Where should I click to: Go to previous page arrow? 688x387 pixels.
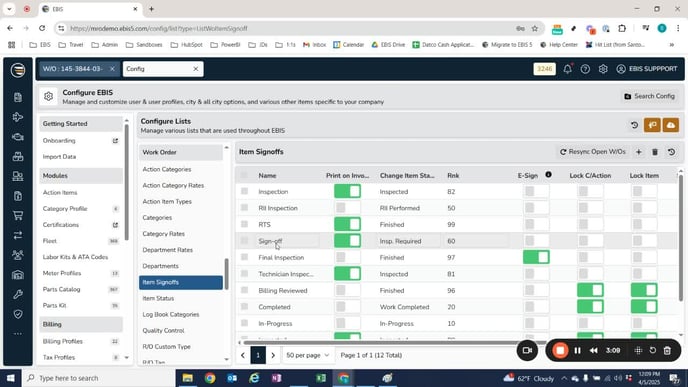(x=243, y=355)
